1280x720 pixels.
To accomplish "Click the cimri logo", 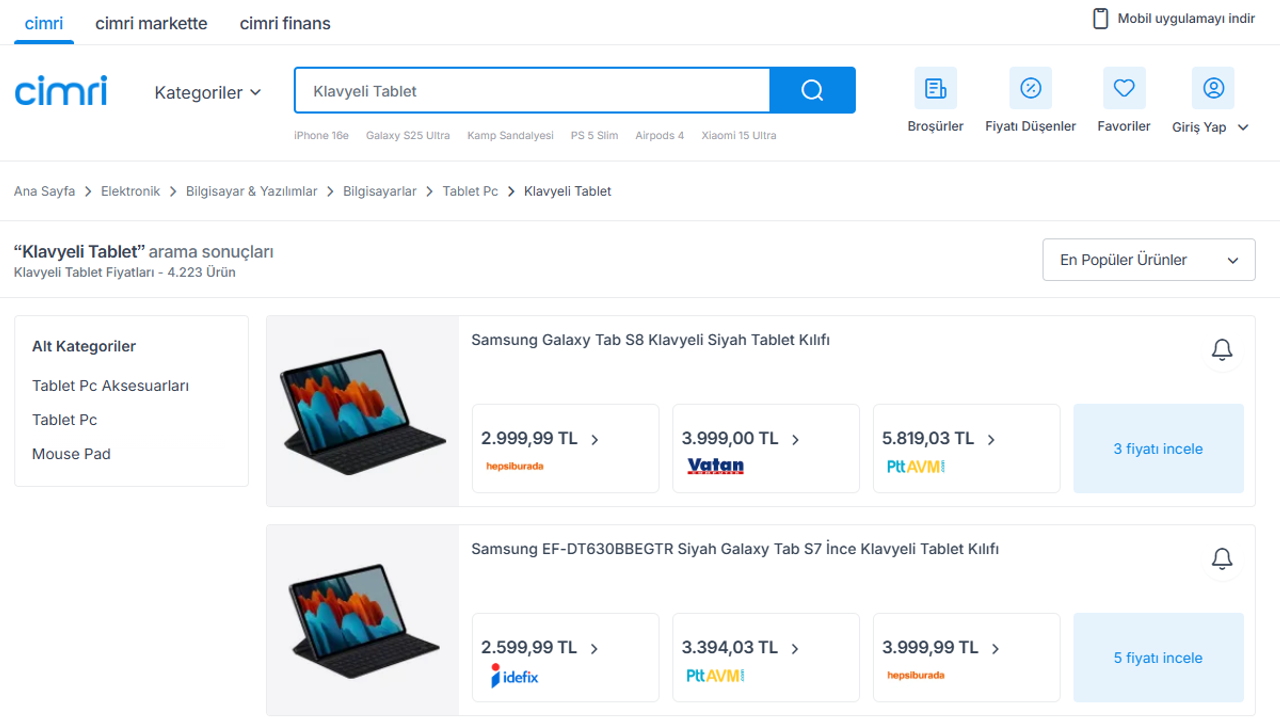I will coord(61,91).
